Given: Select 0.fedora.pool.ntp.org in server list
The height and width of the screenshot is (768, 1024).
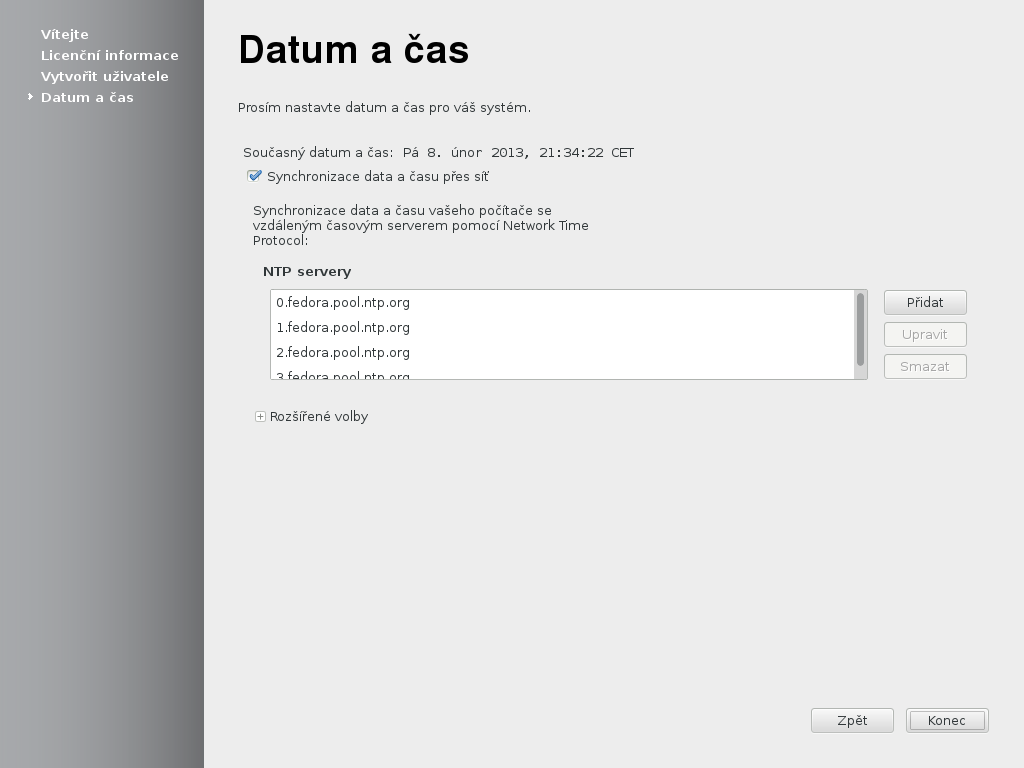Looking at the screenshot, I should 343,302.
